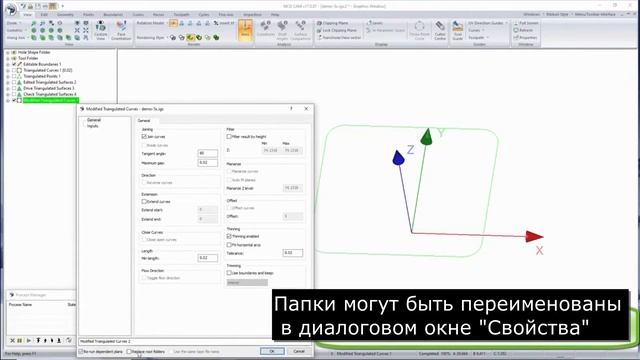Click the first rendering style icon
The image size is (640, 360).
pyautogui.click(x=173, y=38)
